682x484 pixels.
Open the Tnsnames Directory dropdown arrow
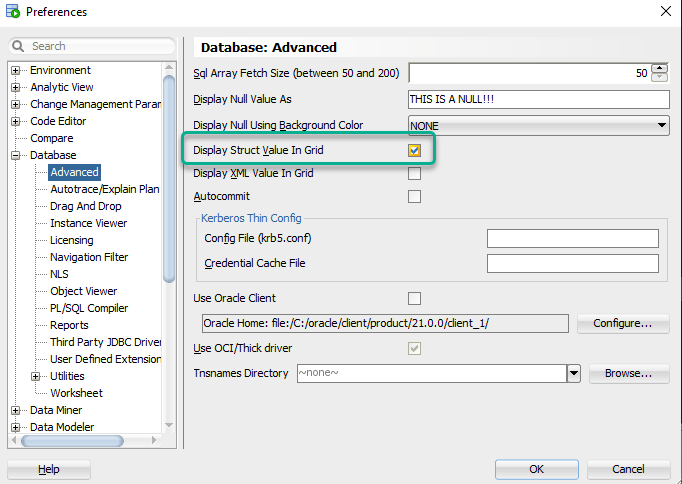click(x=574, y=374)
